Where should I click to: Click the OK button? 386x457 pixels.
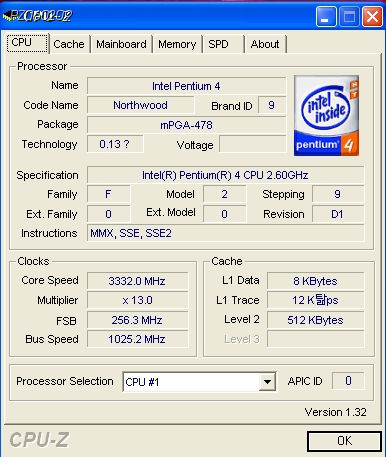tap(344, 441)
